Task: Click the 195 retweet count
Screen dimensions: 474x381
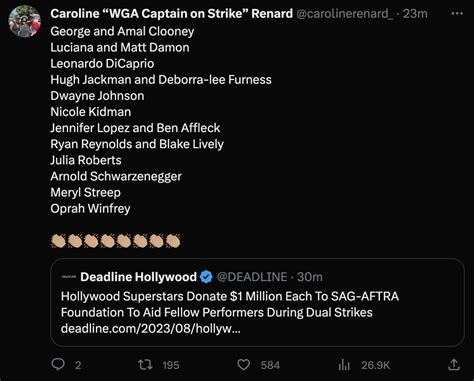Action: pos(171,365)
